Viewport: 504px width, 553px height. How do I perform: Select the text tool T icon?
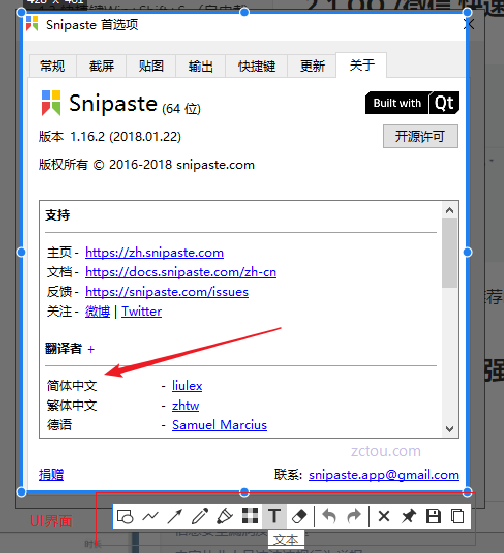coord(274,516)
